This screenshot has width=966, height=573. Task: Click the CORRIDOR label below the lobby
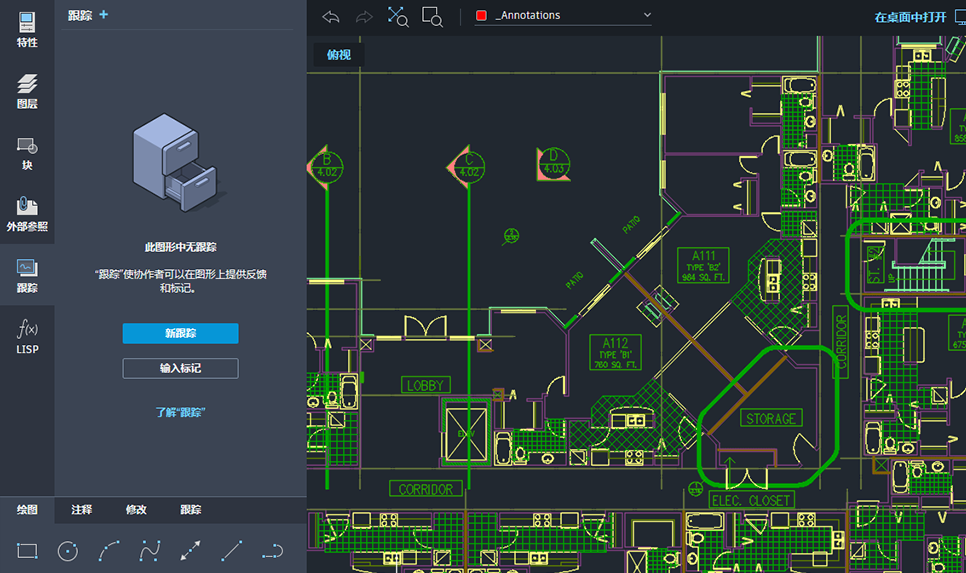(426, 489)
